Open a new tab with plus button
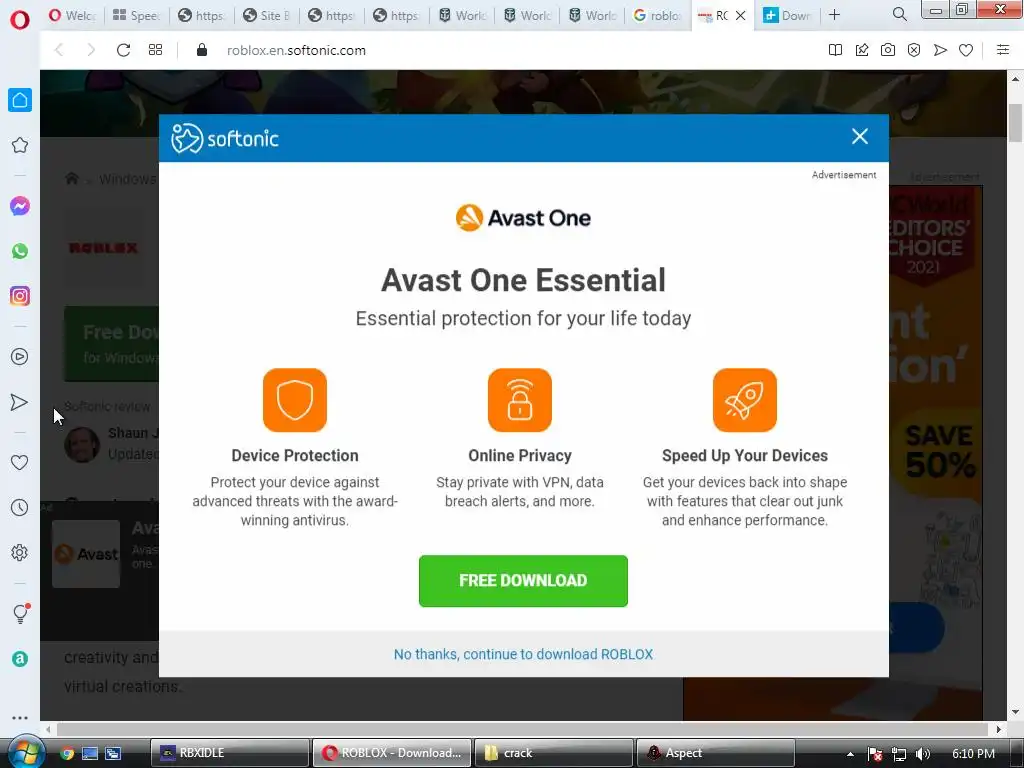This screenshot has height=768, width=1024. pos(835,14)
